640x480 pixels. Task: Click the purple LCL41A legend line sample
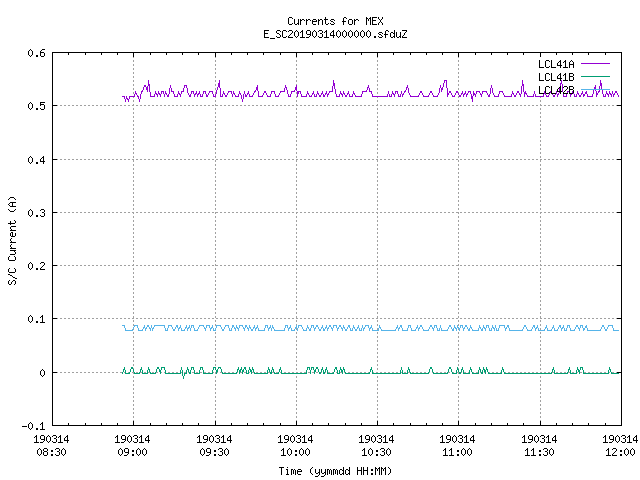click(x=595, y=64)
